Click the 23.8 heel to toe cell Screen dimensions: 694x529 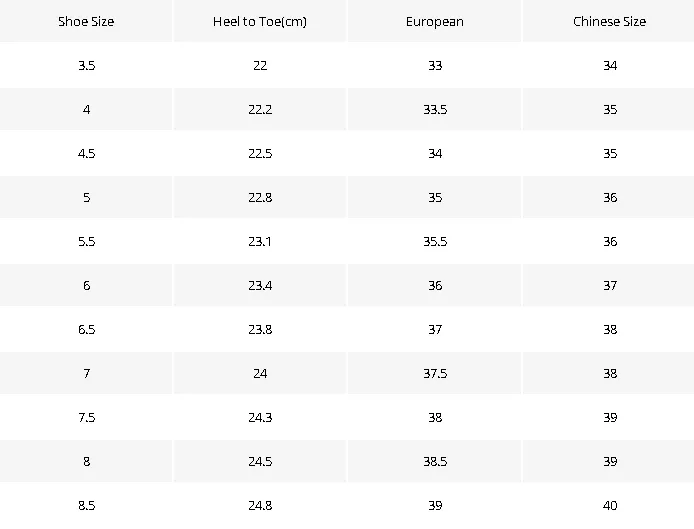coord(260,329)
